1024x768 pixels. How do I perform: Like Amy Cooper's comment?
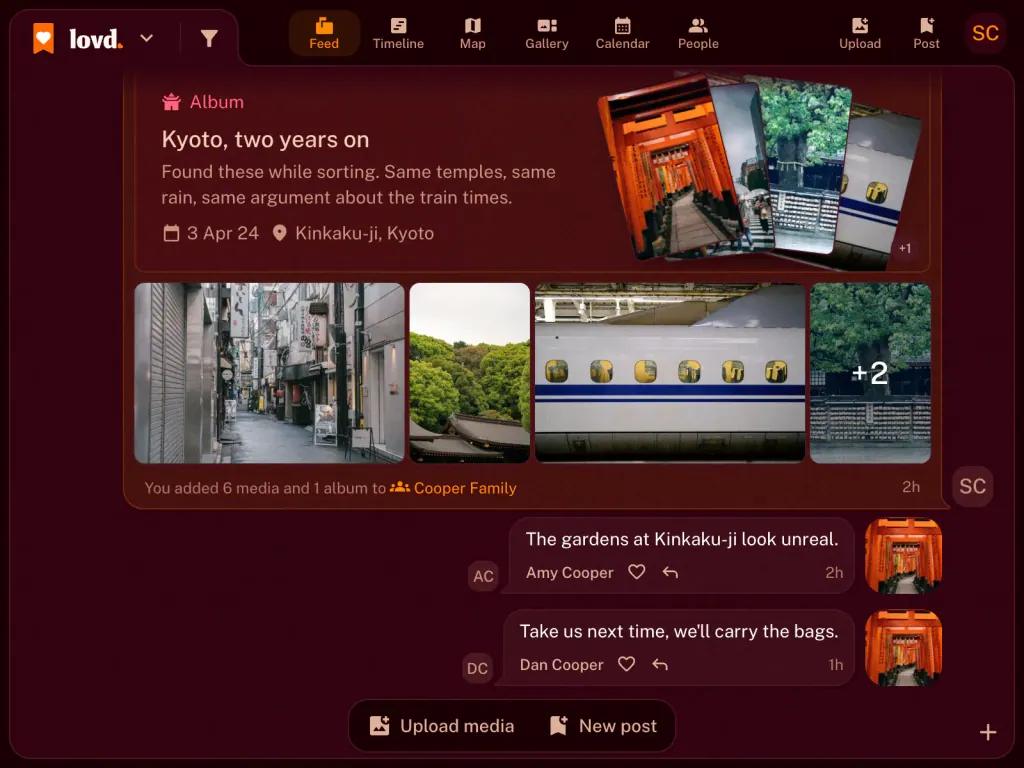point(637,572)
